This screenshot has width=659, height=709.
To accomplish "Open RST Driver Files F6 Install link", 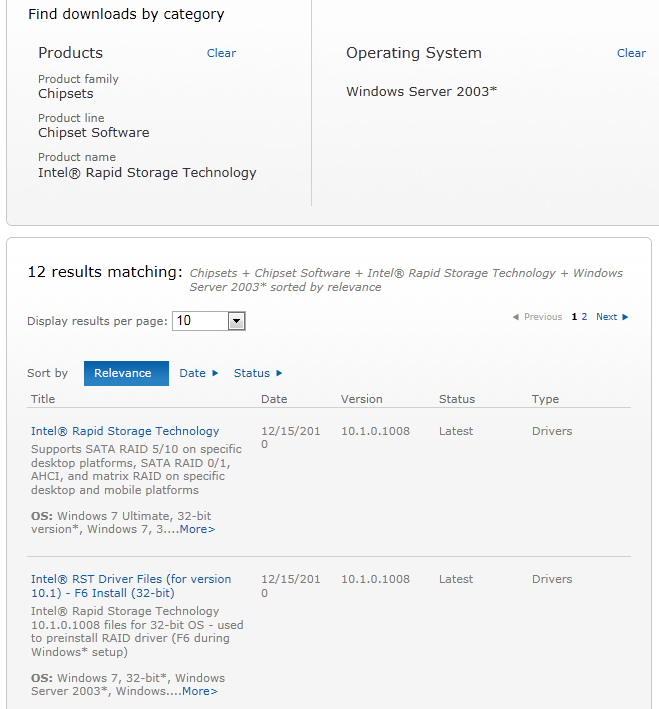I will 131,586.
